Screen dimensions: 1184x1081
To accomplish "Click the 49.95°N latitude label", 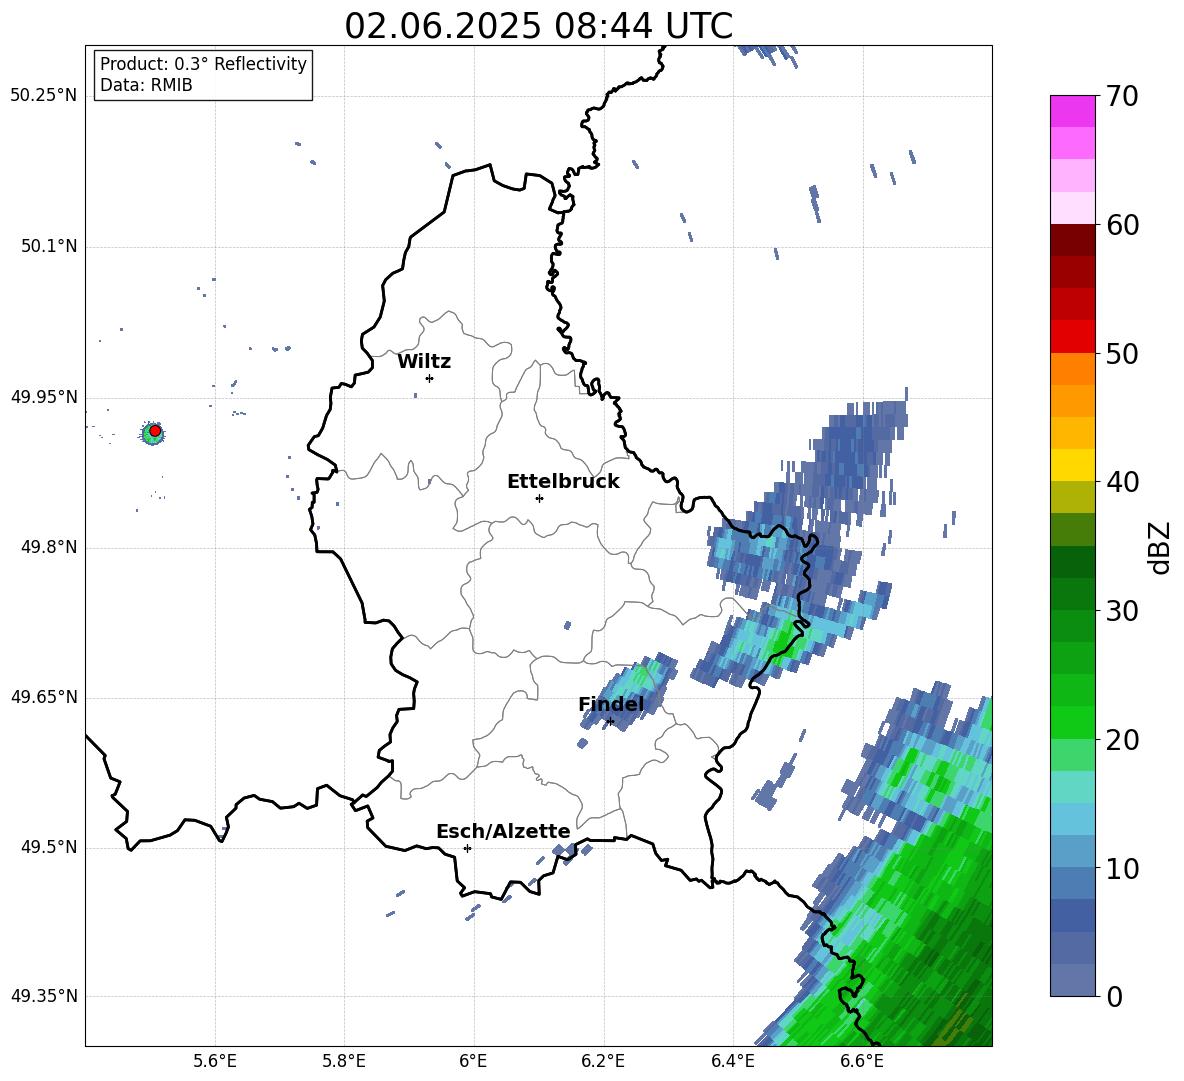I will pos(44,397).
